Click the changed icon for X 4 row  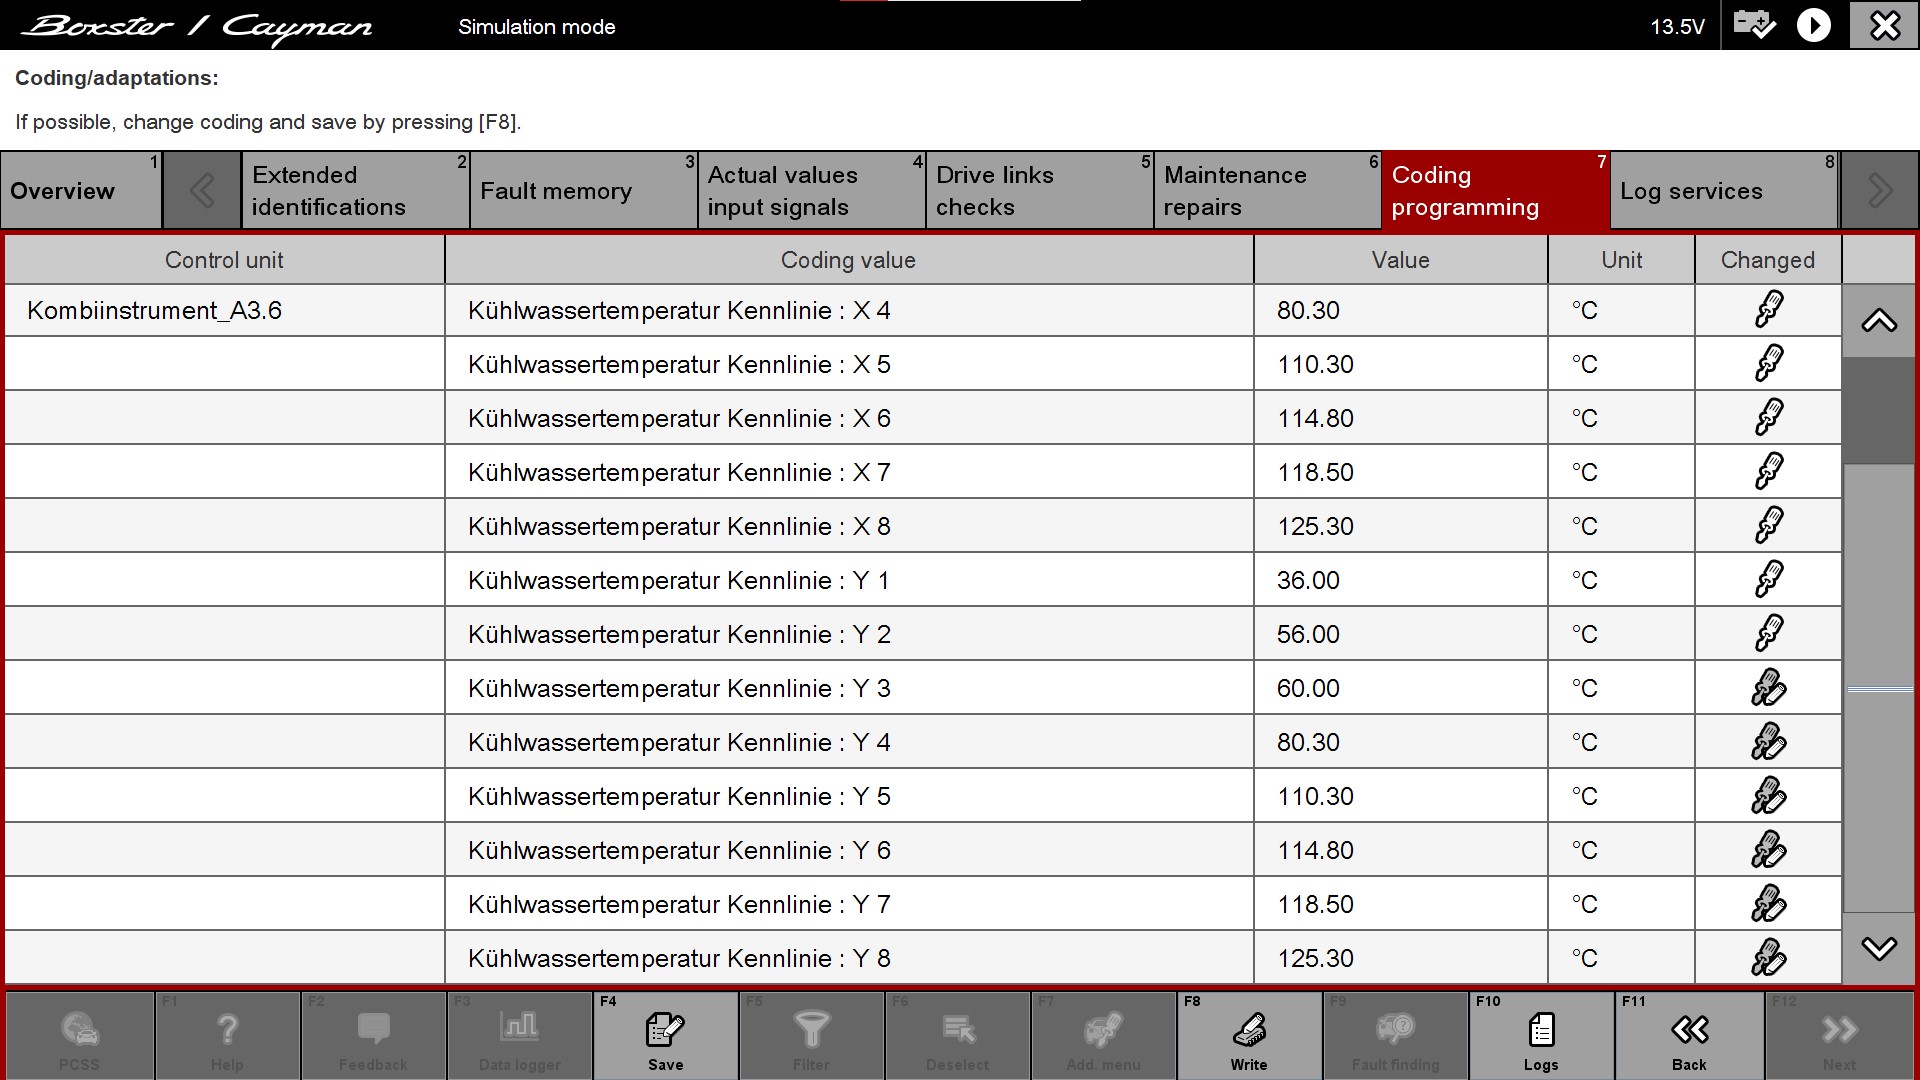(x=1768, y=310)
